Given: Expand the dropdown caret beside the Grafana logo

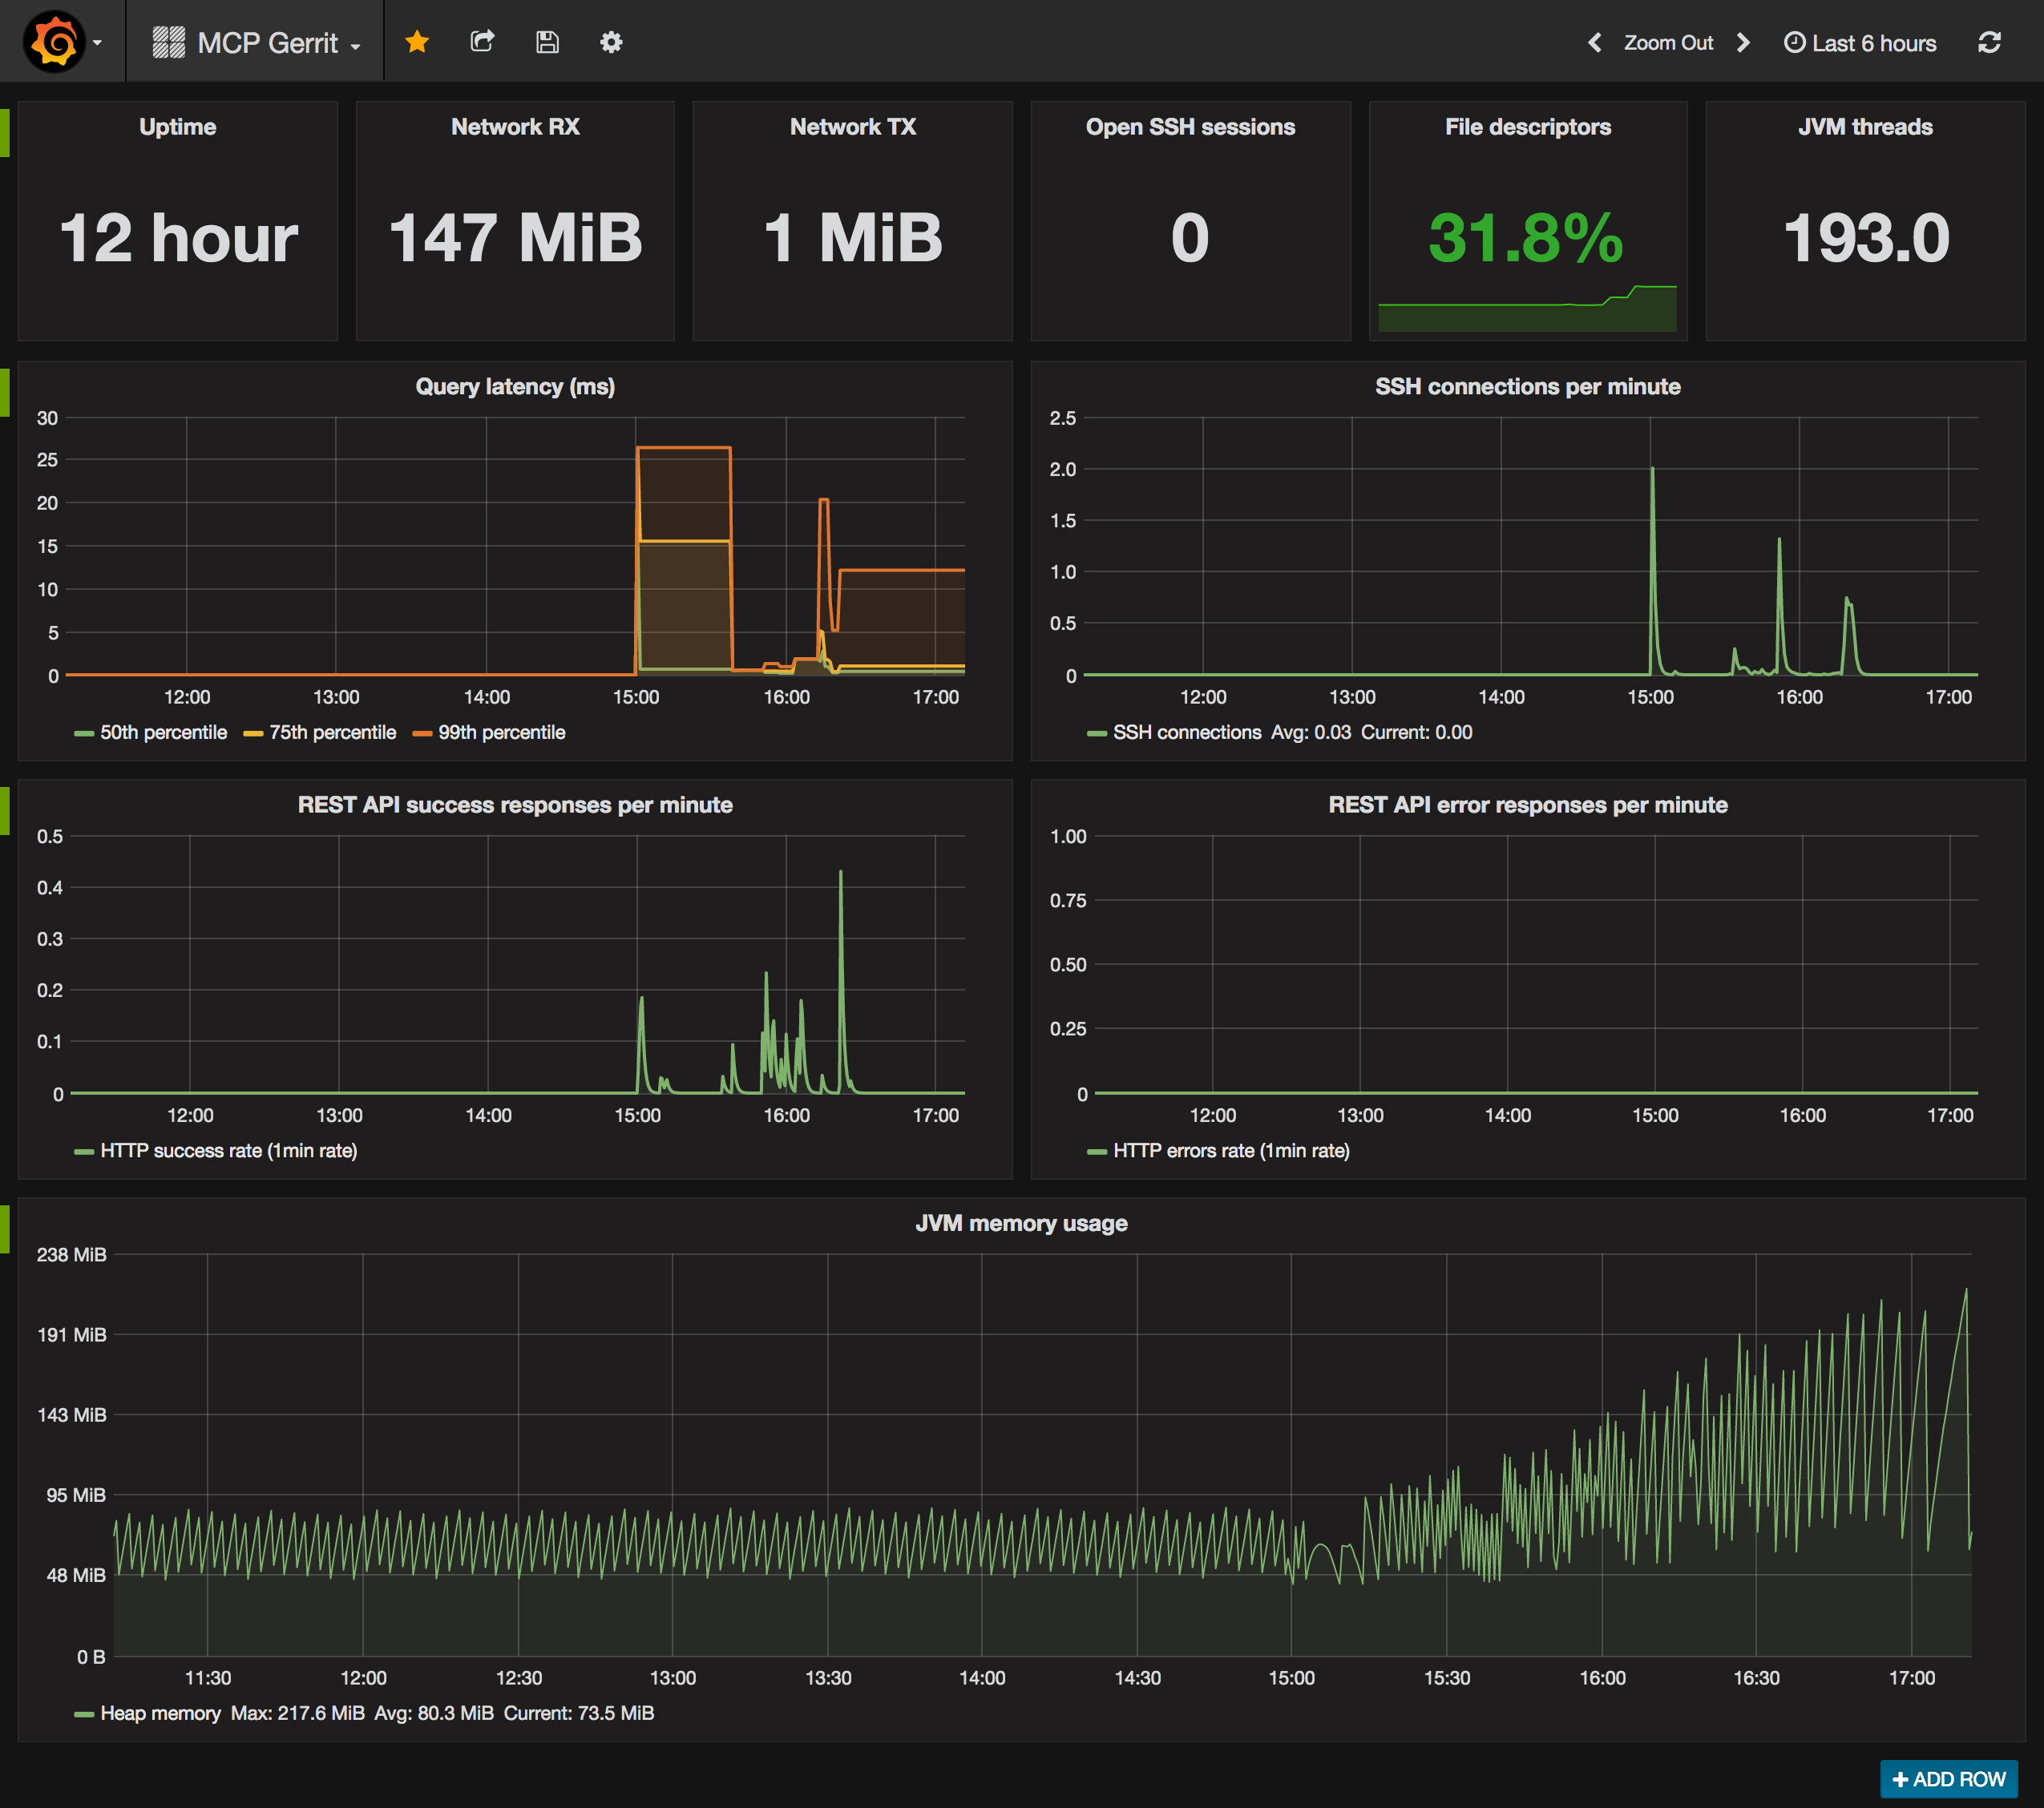Looking at the screenshot, I should coord(97,44).
